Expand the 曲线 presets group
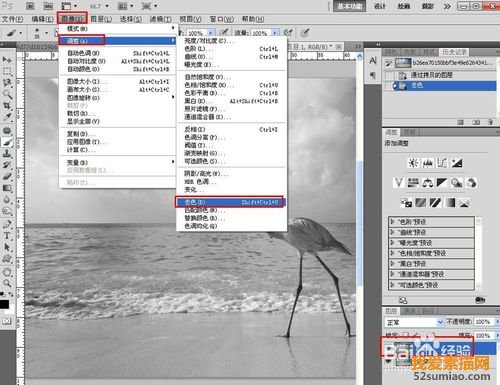The image size is (500, 385). [x=392, y=232]
